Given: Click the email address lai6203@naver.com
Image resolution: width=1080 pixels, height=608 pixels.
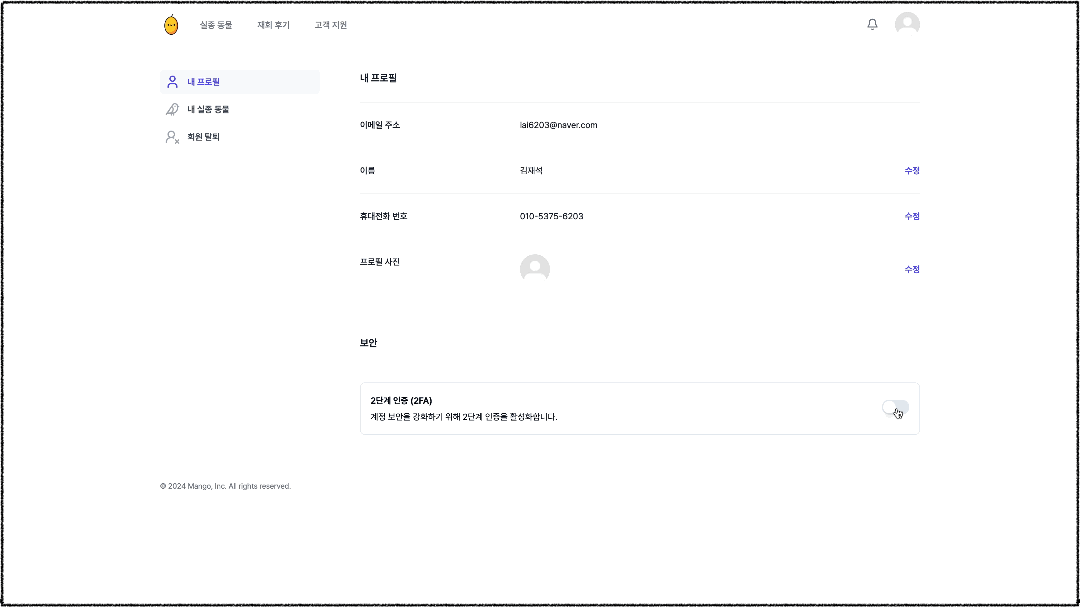Looking at the screenshot, I should (x=558, y=125).
